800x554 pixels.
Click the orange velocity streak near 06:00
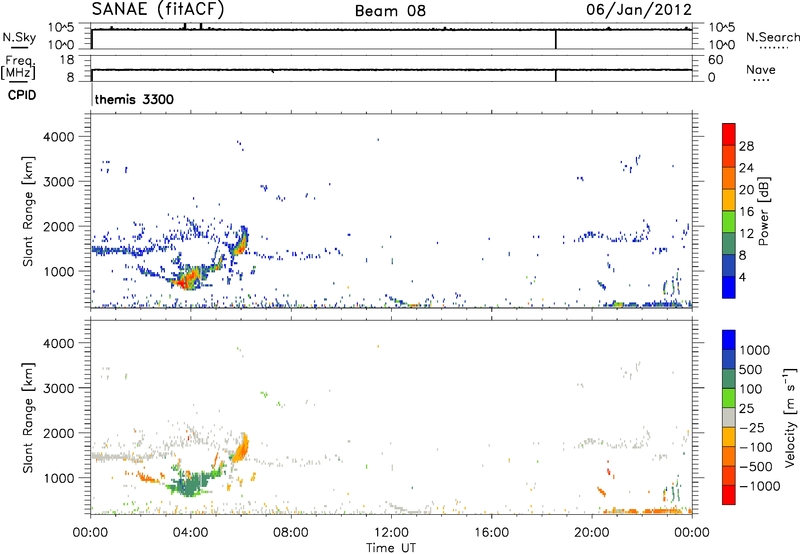tap(241, 448)
